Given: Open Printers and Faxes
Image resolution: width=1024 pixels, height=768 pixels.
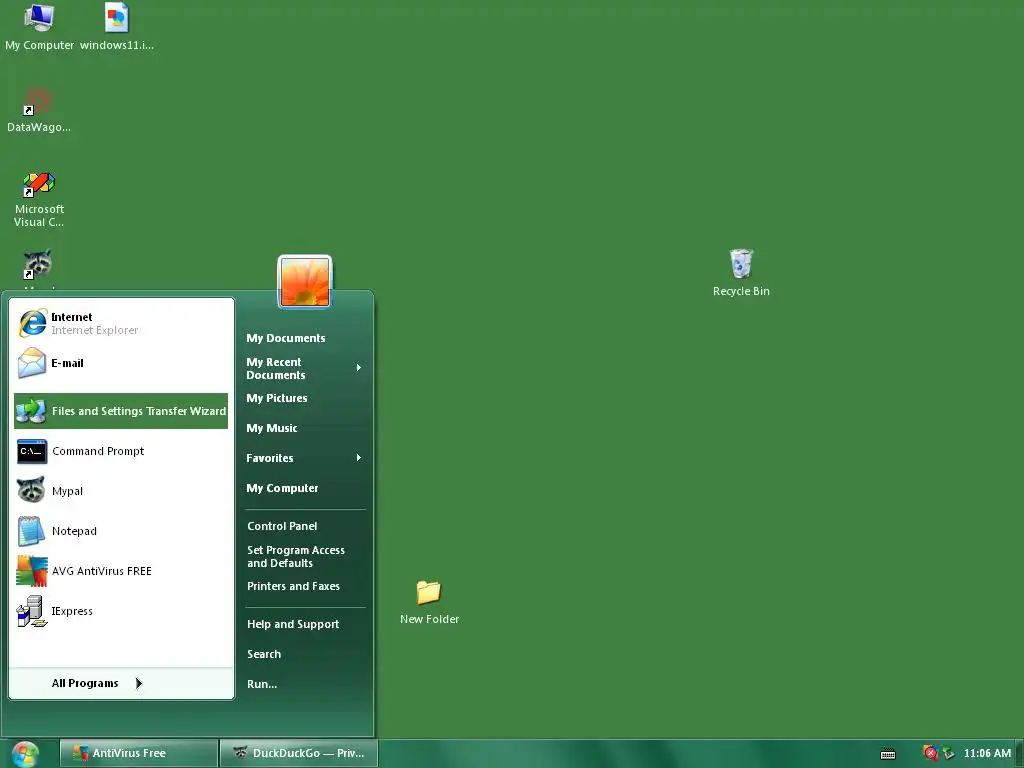Looking at the screenshot, I should tap(293, 586).
